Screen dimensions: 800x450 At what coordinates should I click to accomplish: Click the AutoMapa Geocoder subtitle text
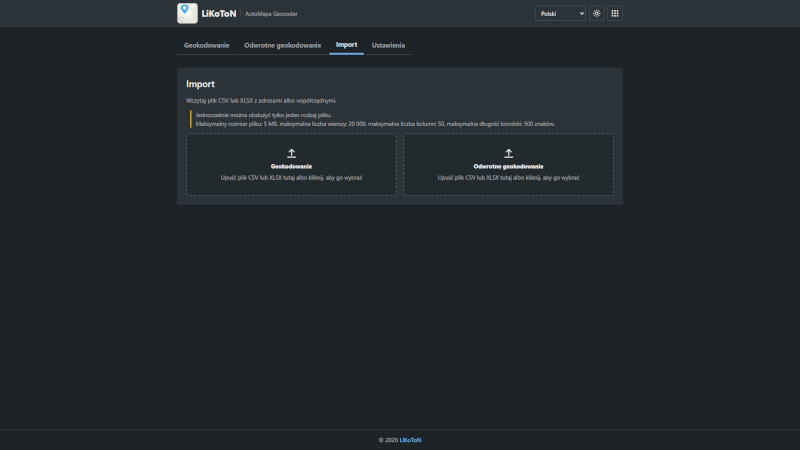coord(271,14)
